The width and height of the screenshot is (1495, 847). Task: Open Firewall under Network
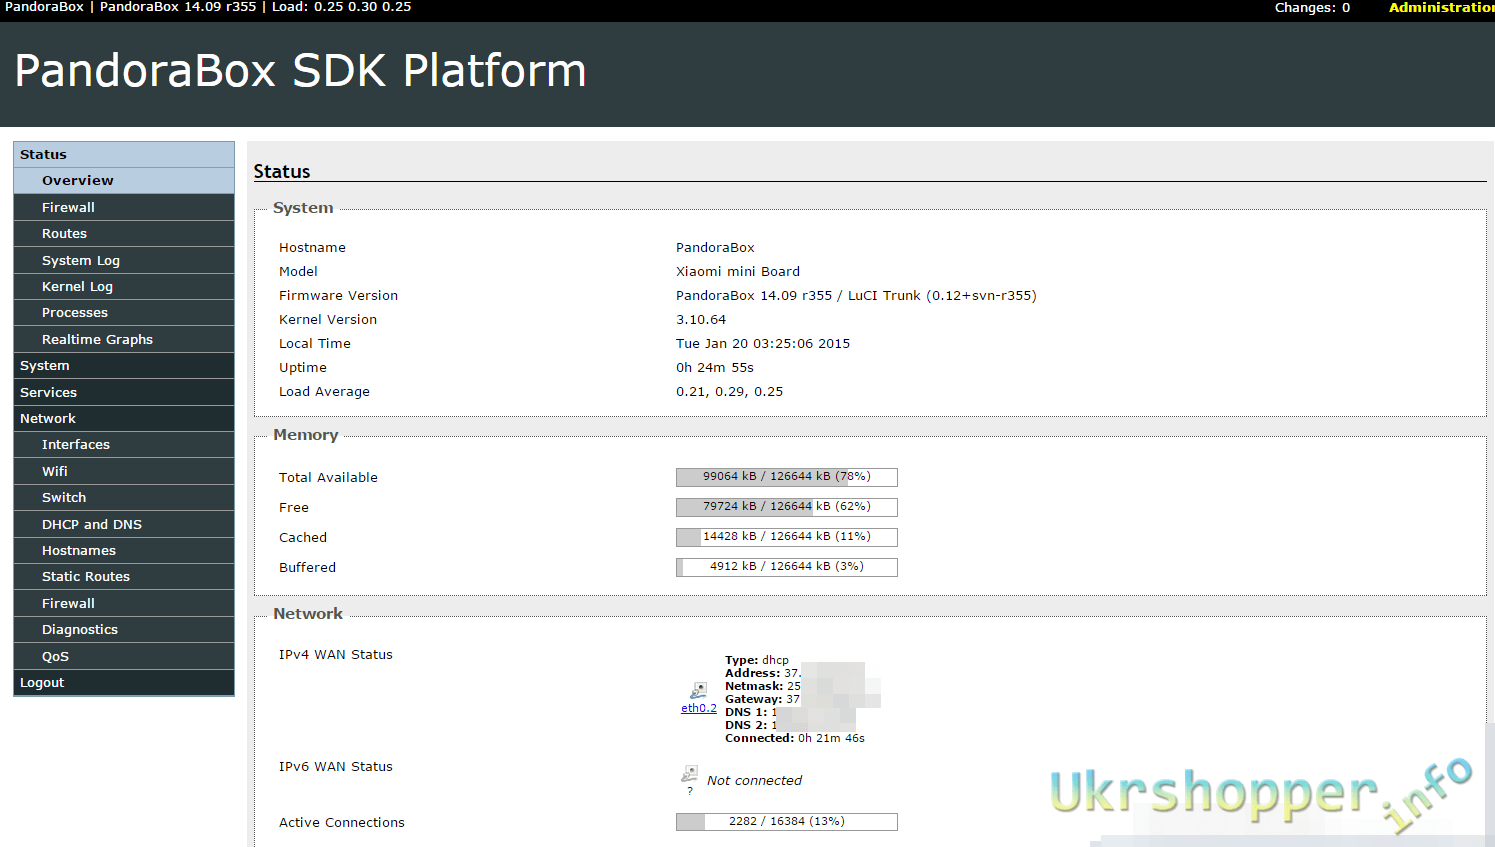(x=124, y=603)
